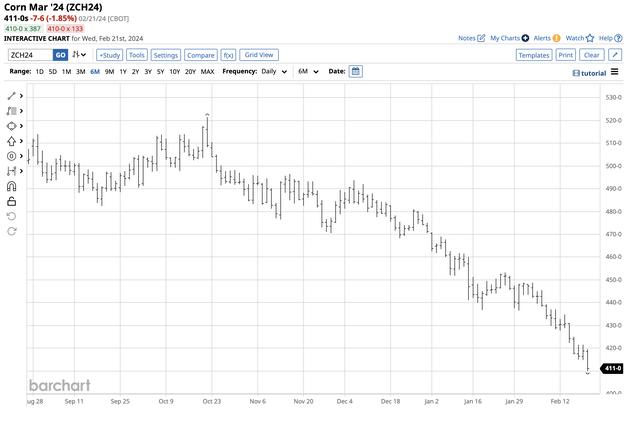Open the Frequency Daily dropdown
640x425 pixels.
[x=274, y=71]
